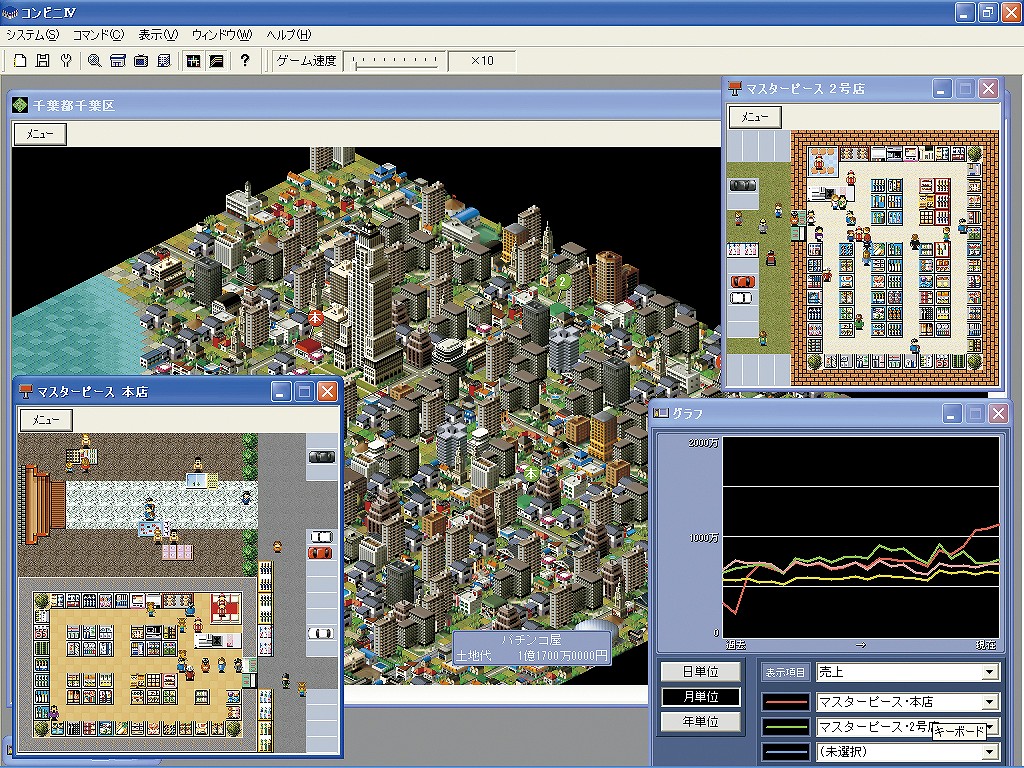This screenshot has width=1024, height=768.
Task: Click the graph window toolbar icon
Action: pyautogui.click(x=215, y=61)
